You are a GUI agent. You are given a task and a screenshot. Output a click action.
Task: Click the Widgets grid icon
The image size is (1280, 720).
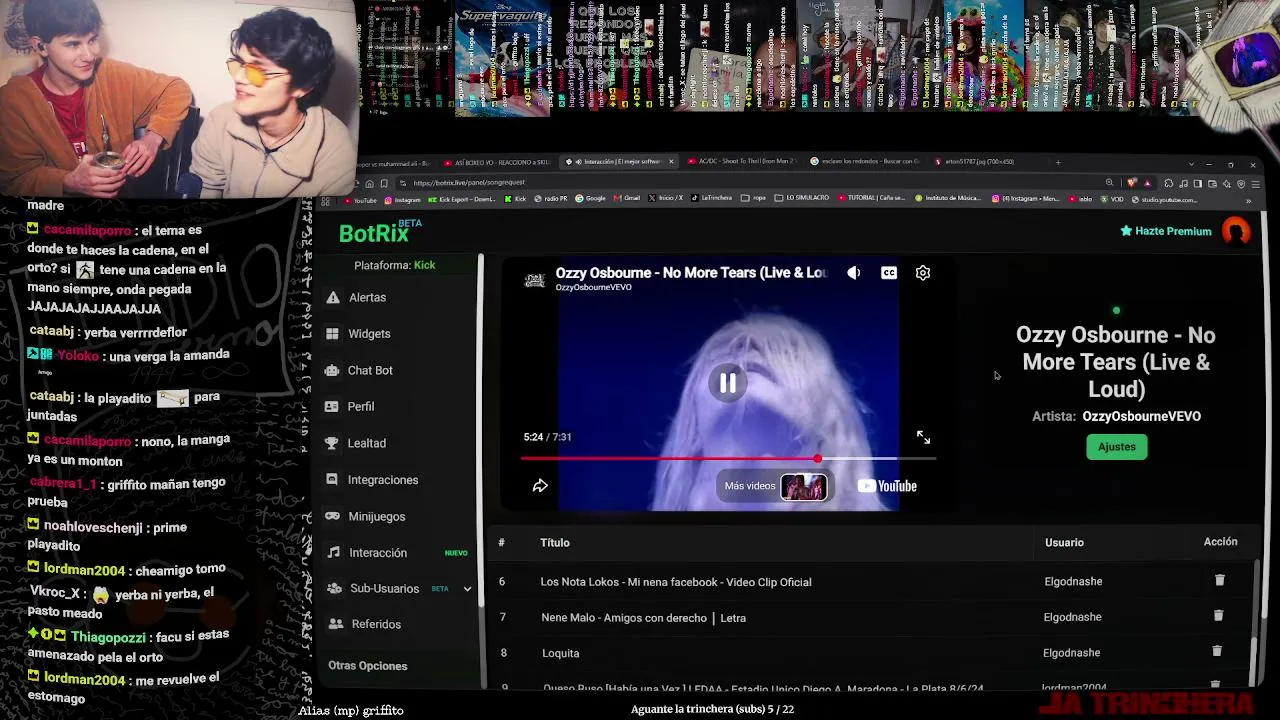point(333,334)
